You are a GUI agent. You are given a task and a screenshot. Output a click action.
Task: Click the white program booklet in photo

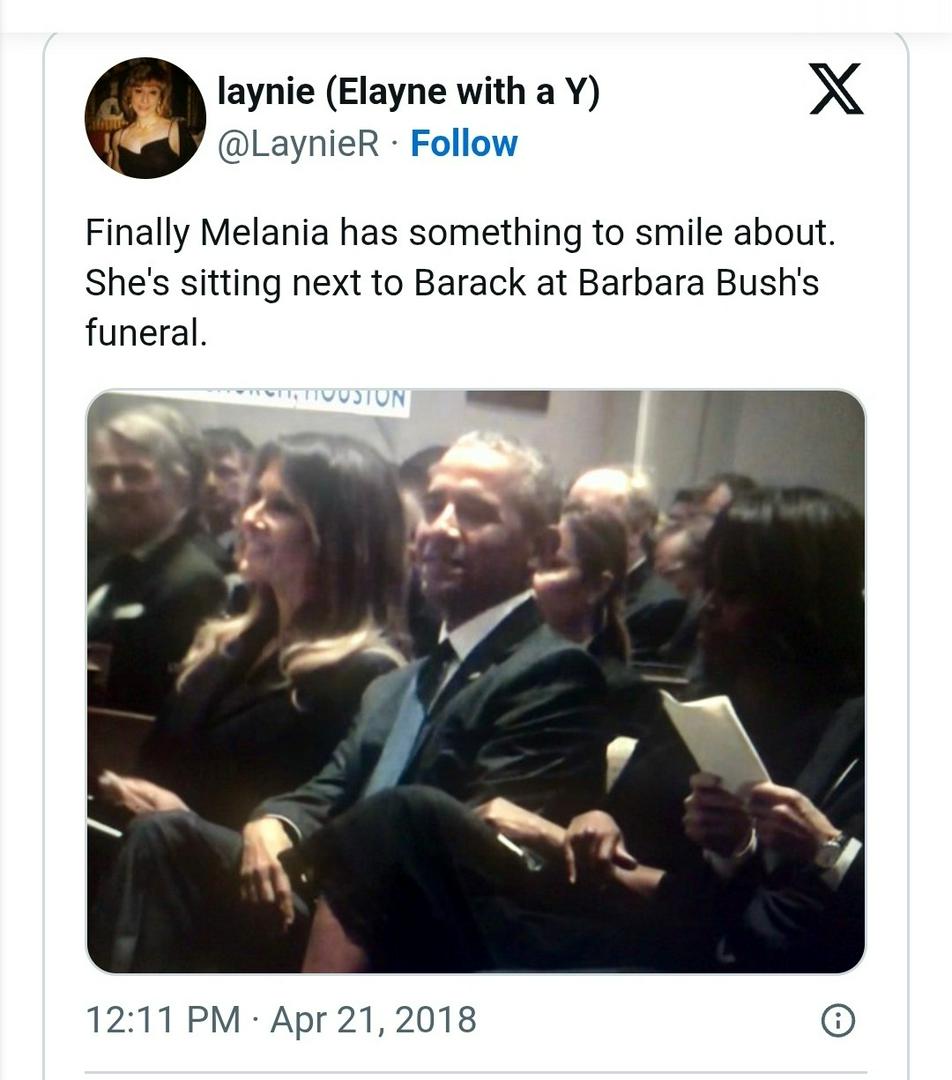[x=715, y=738]
